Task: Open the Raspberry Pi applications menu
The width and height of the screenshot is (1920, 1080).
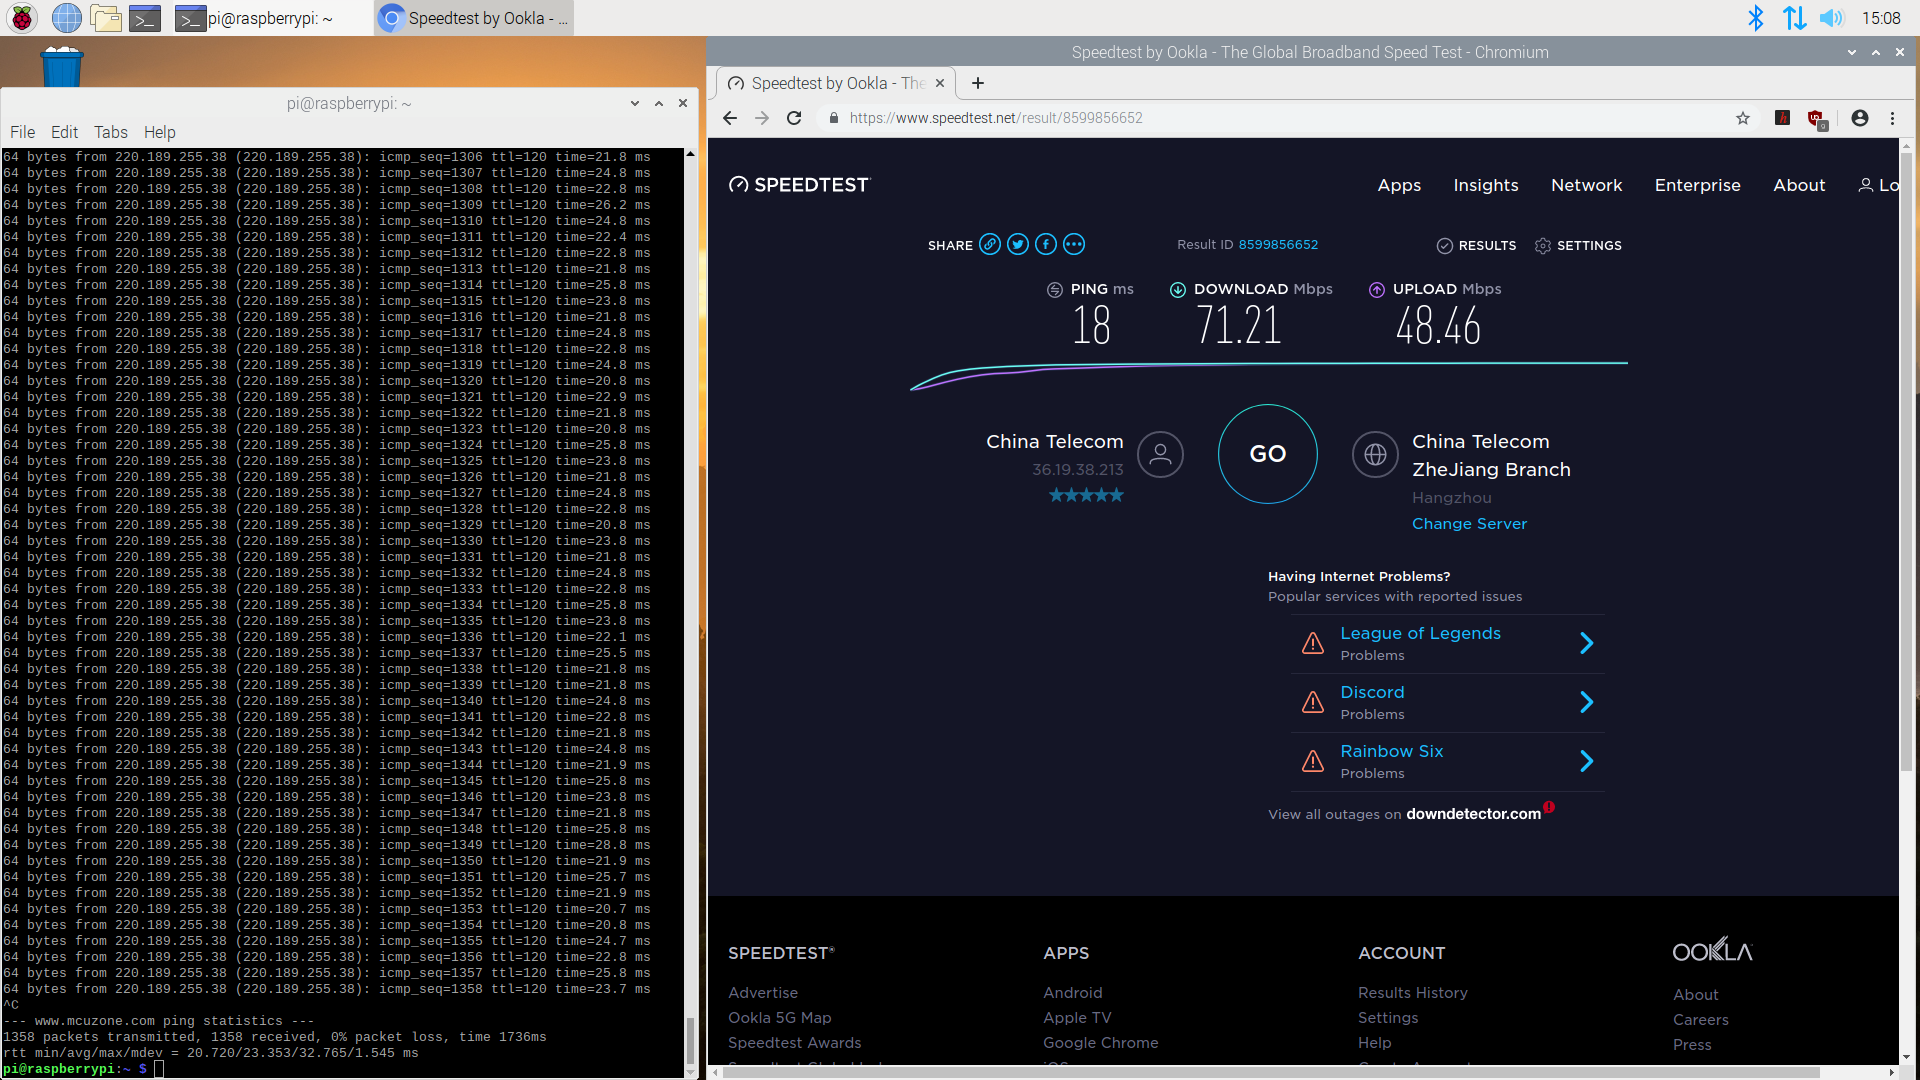Action: [22, 18]
